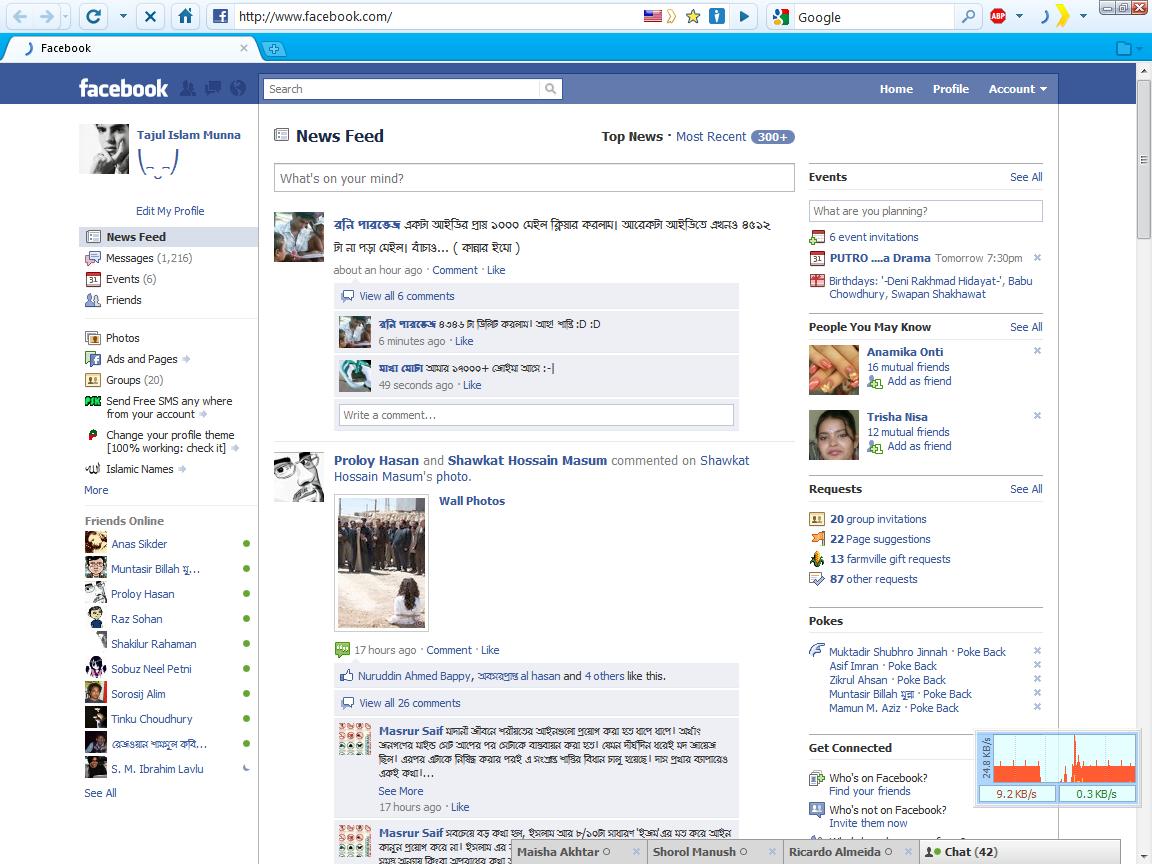The width and height of the screenshot is (1152, 864).
Task: Click the browser address bar URL
Action: (x=316, y=16)
